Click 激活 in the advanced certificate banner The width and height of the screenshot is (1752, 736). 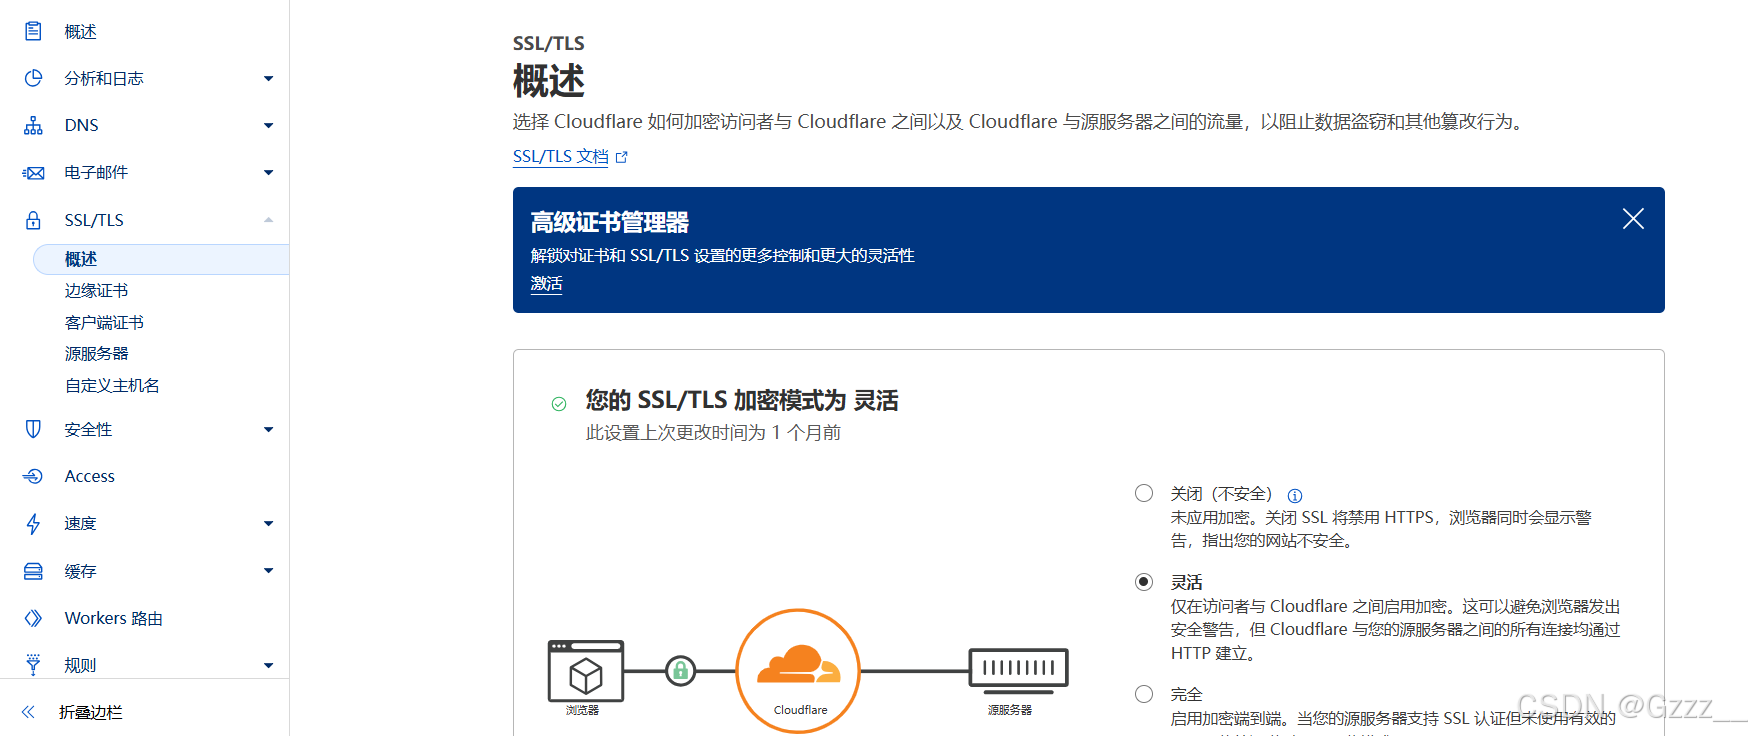546,284
